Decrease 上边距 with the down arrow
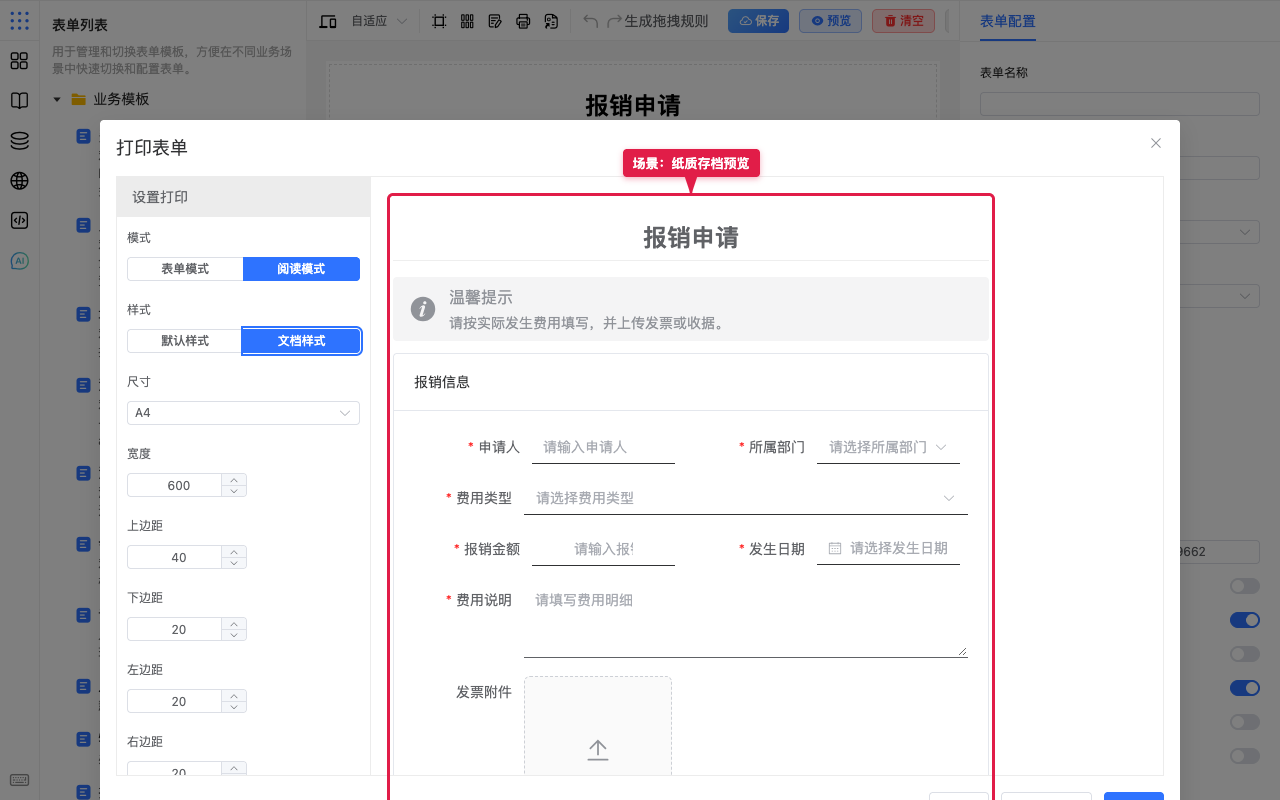Image resolution: width=1280 pixels, height=800 pixels. point(234,563)
